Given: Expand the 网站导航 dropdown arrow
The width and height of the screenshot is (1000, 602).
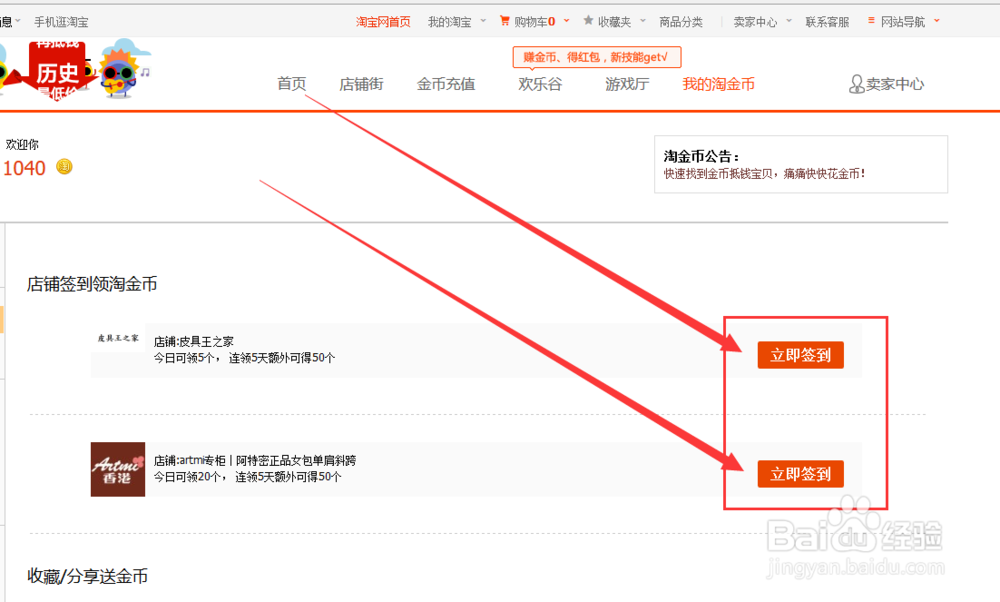Looking at the screenshot, I should [x=937, y=21].
